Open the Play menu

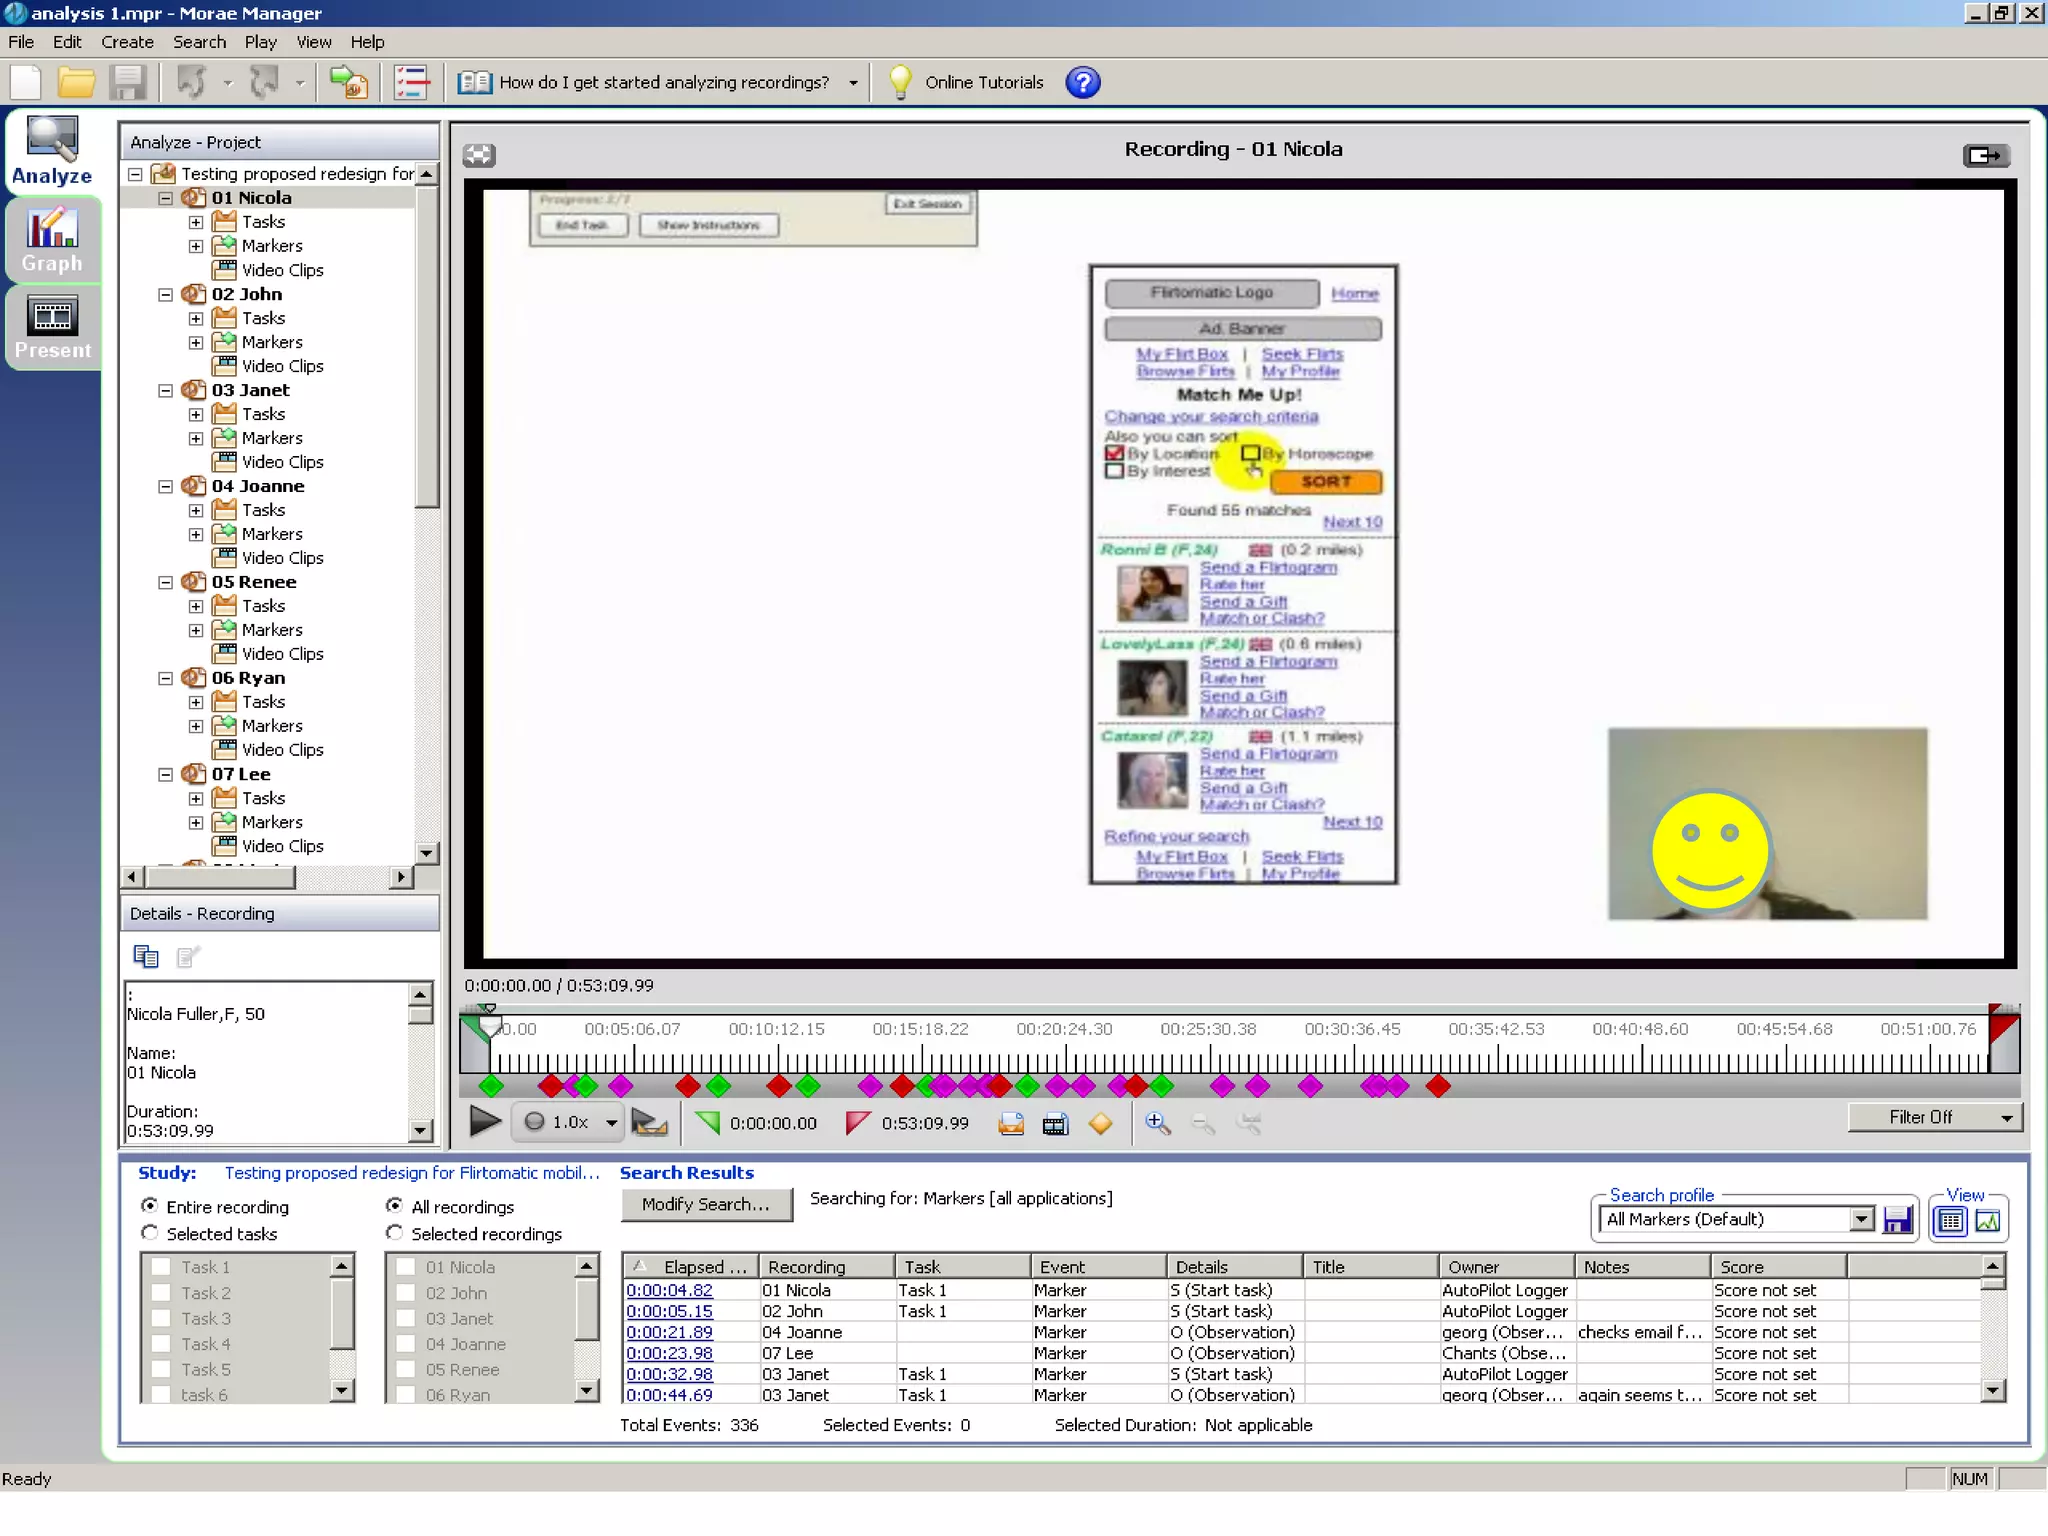click(260, 42)
